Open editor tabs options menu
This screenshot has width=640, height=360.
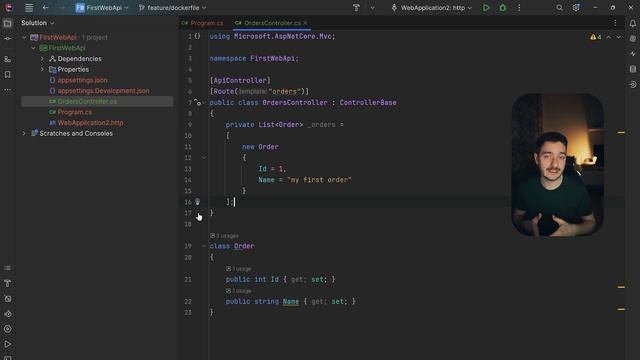tap(615, 23)
